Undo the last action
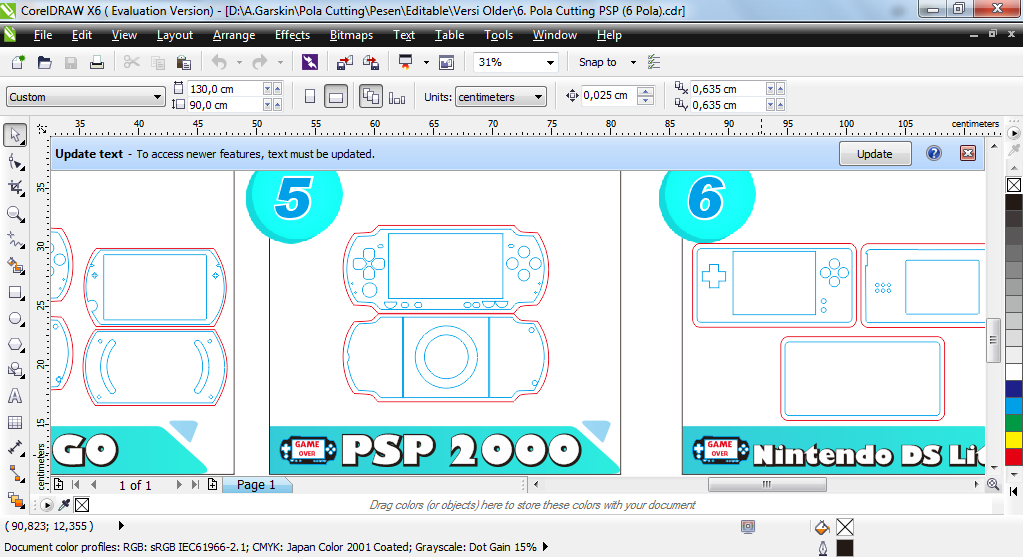Image resolution: width=1023 pixels, height=557 pixels. point(219,62)
